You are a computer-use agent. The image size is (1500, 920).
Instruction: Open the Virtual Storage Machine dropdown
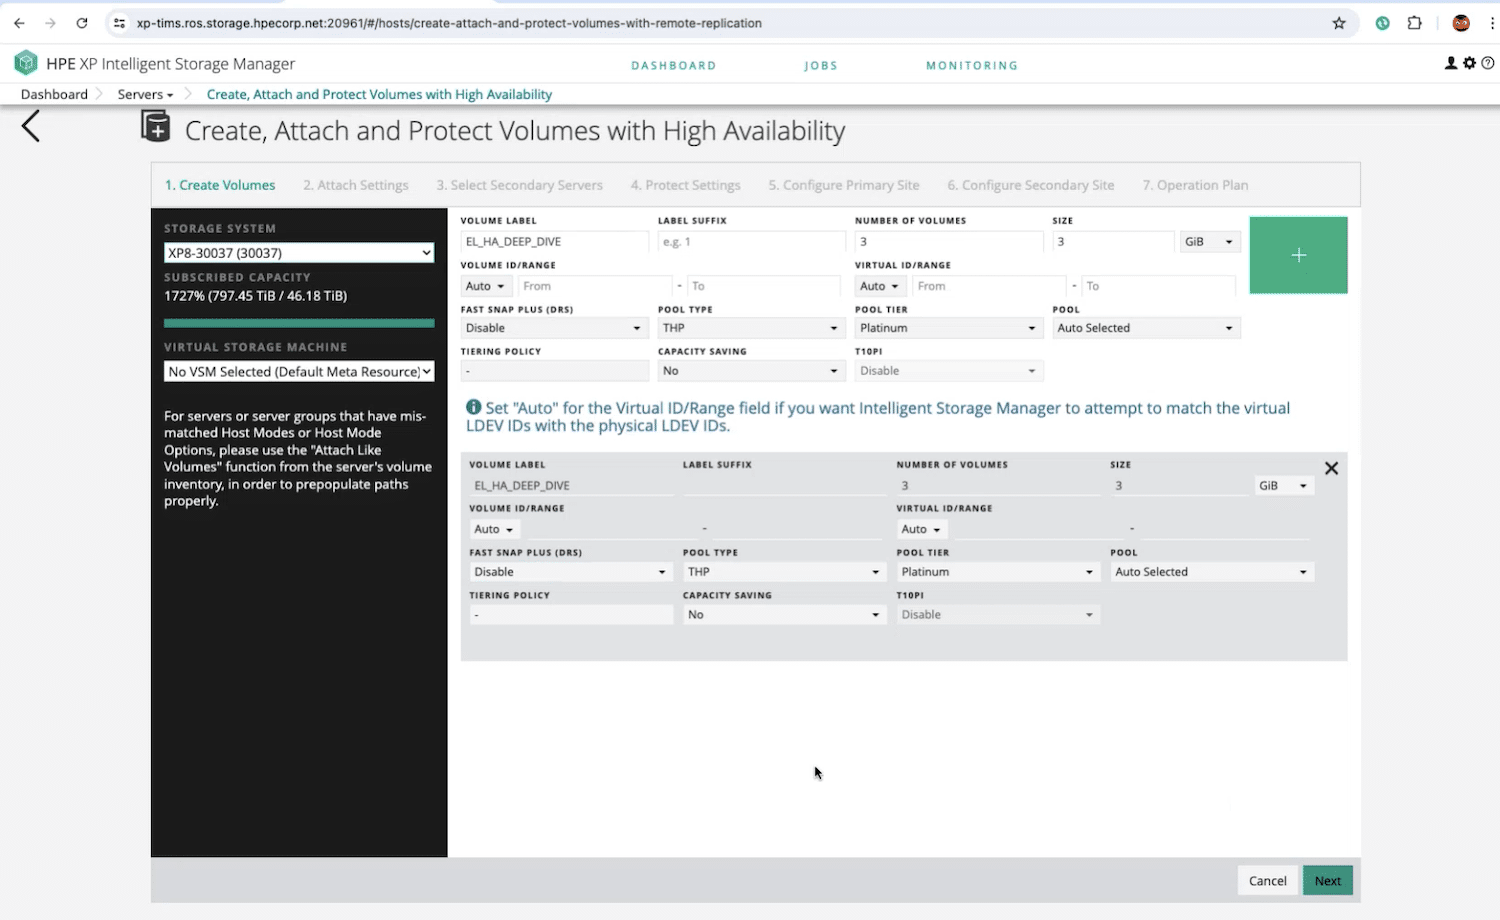click(299, 371)
